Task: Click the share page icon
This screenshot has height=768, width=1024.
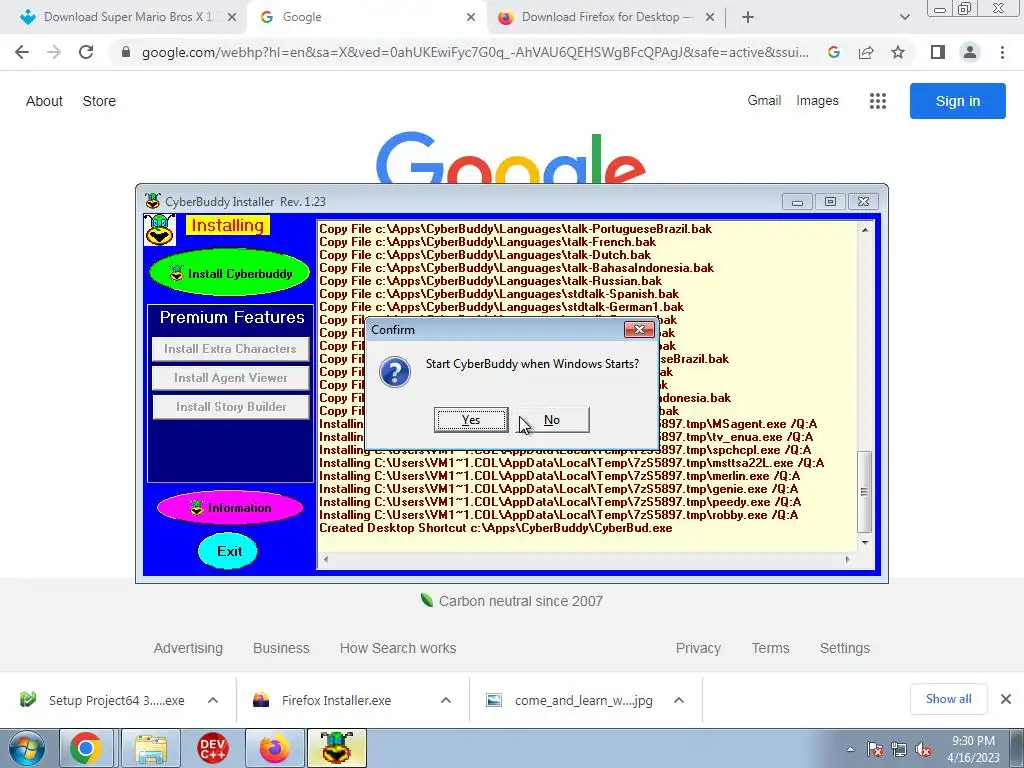Action: tap(866, 52)
